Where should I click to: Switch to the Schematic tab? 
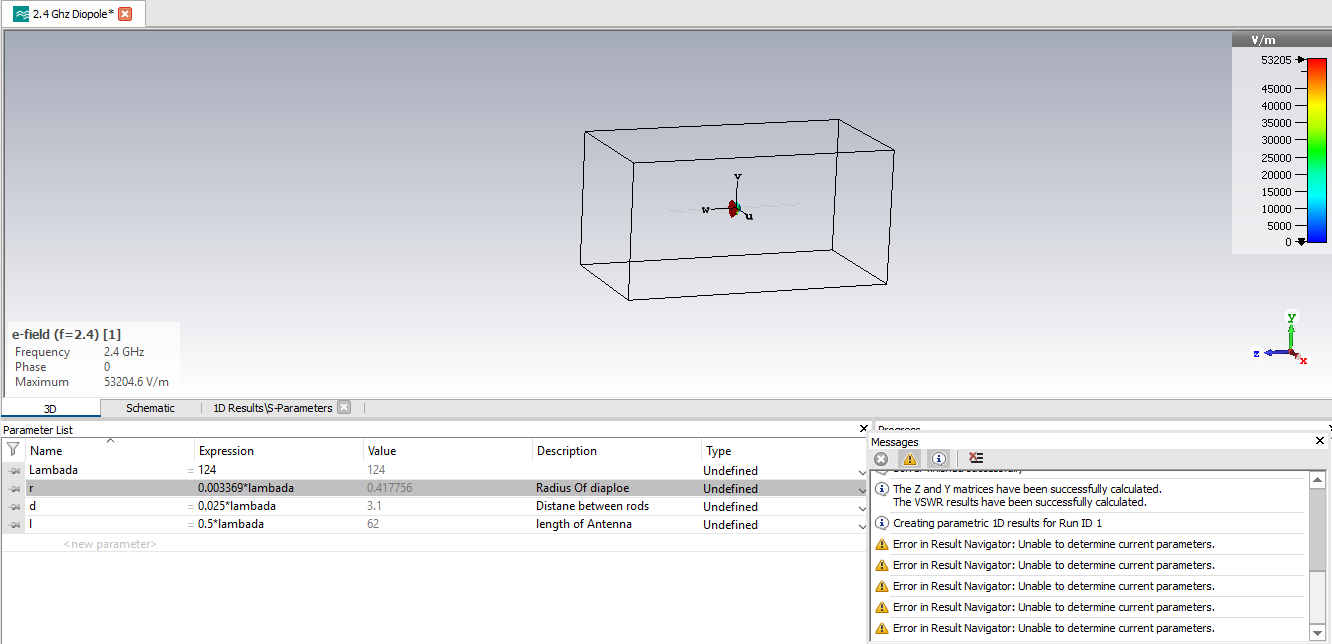pyautogui.click(x=150, y=408)
